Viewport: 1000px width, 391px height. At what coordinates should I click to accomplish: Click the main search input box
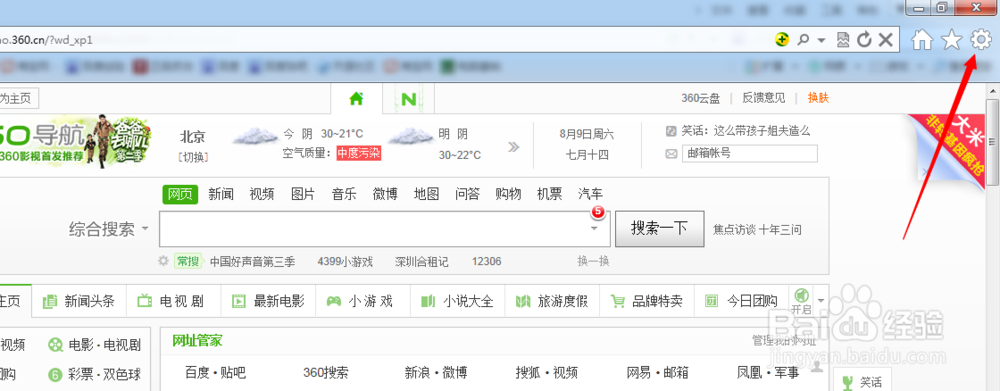[x=385, y=229]
